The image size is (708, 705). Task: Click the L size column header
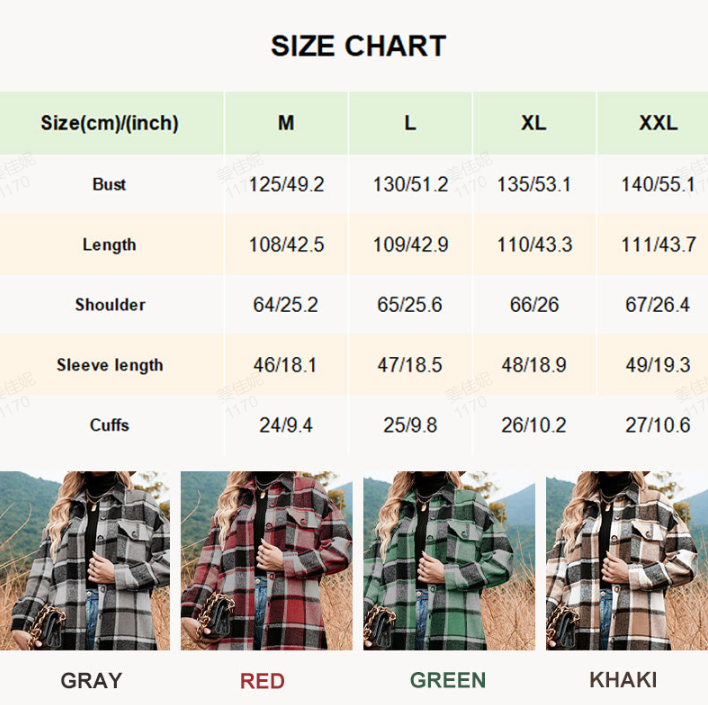(x=410, y=123)
